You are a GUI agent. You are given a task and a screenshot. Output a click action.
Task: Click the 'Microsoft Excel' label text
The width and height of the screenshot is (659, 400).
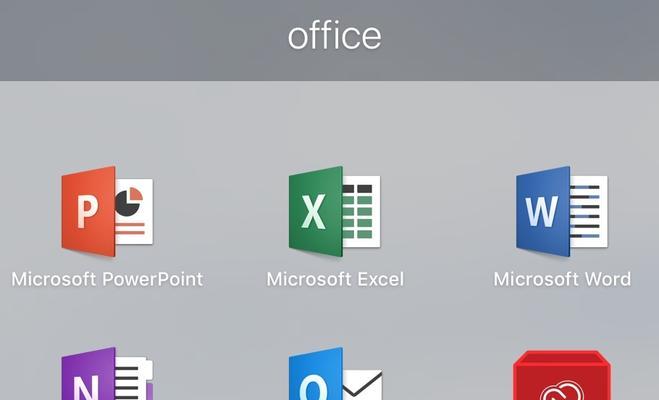click(x=335, y=279)
